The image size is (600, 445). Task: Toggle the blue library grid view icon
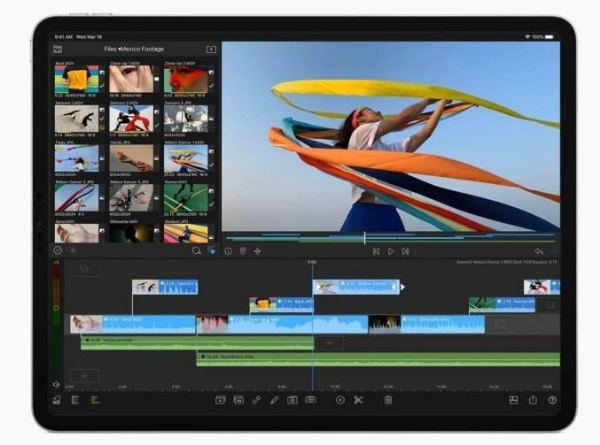click(x=212, y=251)
